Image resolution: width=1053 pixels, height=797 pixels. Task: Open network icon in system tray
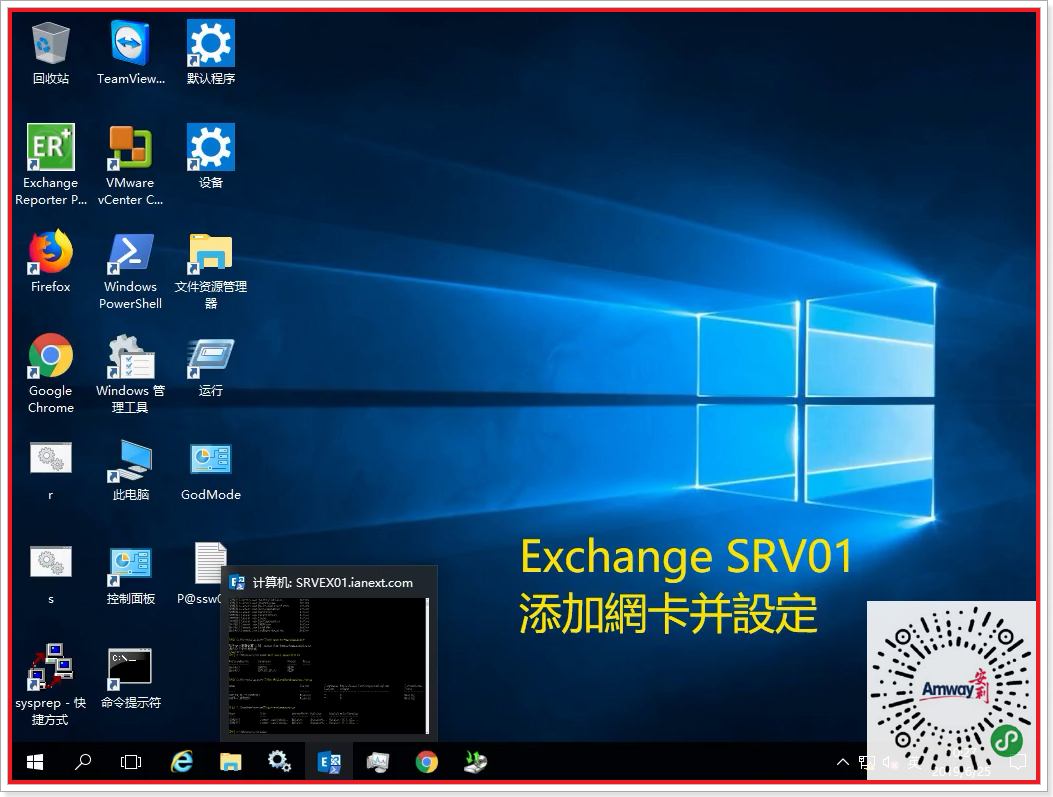866,762
